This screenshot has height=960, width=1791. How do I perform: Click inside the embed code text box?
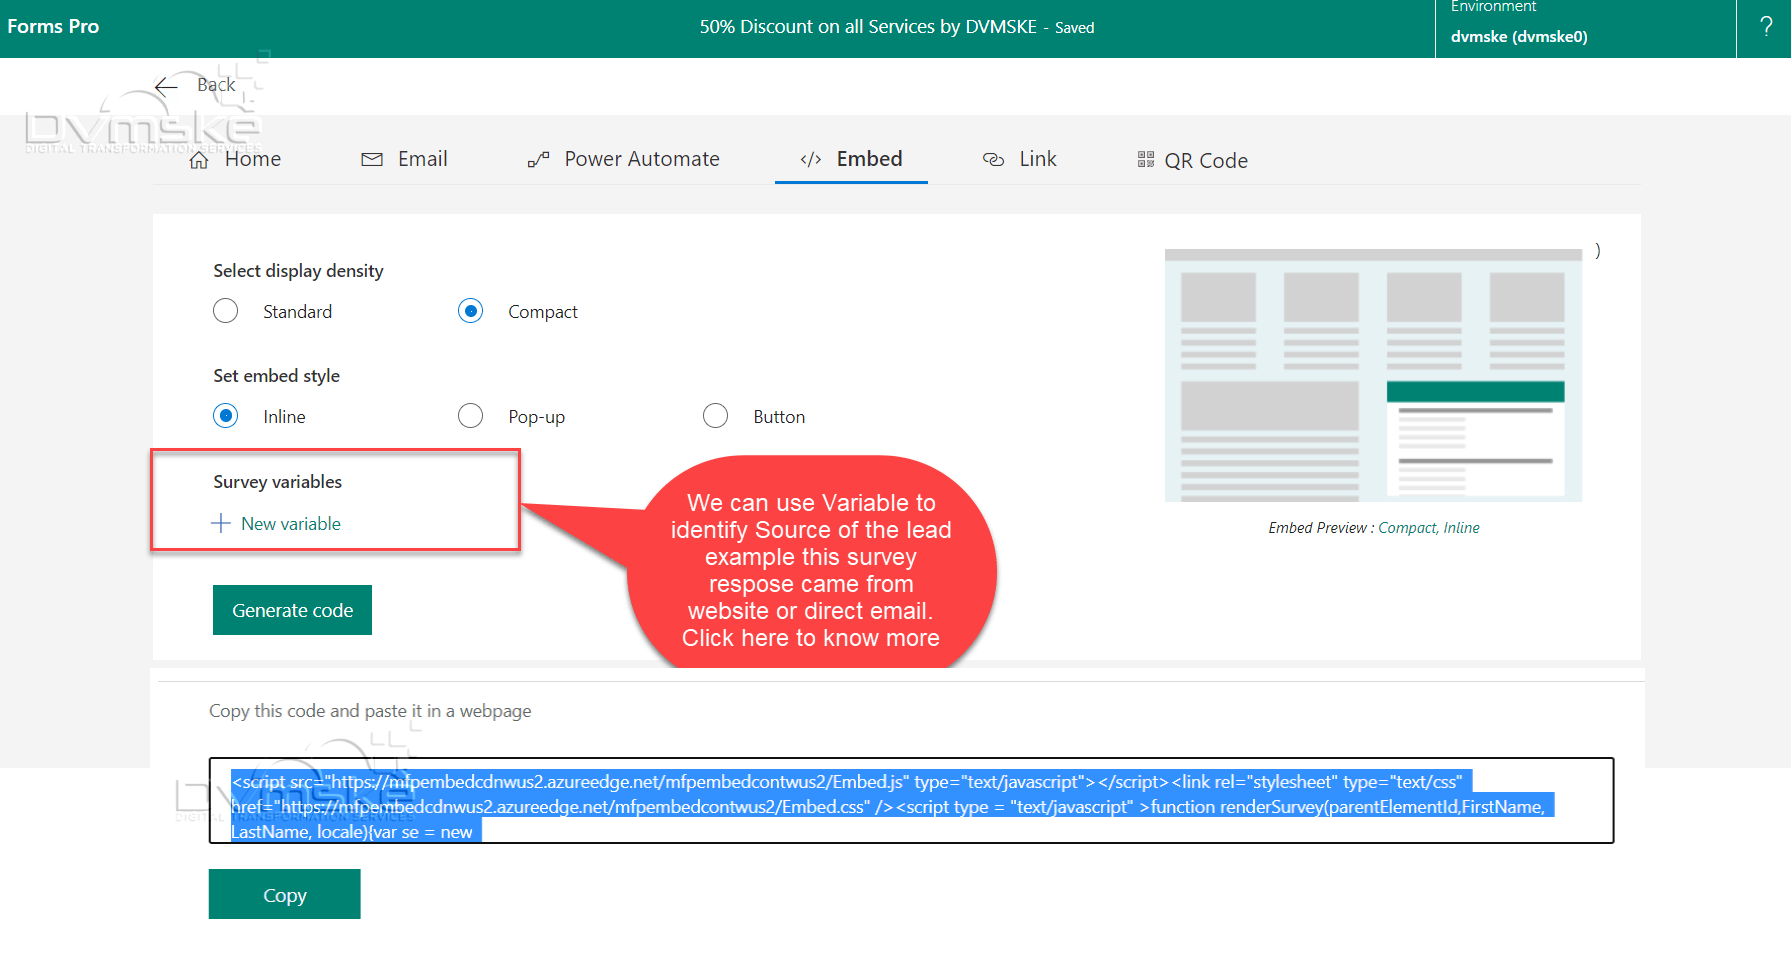(x=911, y=800)
